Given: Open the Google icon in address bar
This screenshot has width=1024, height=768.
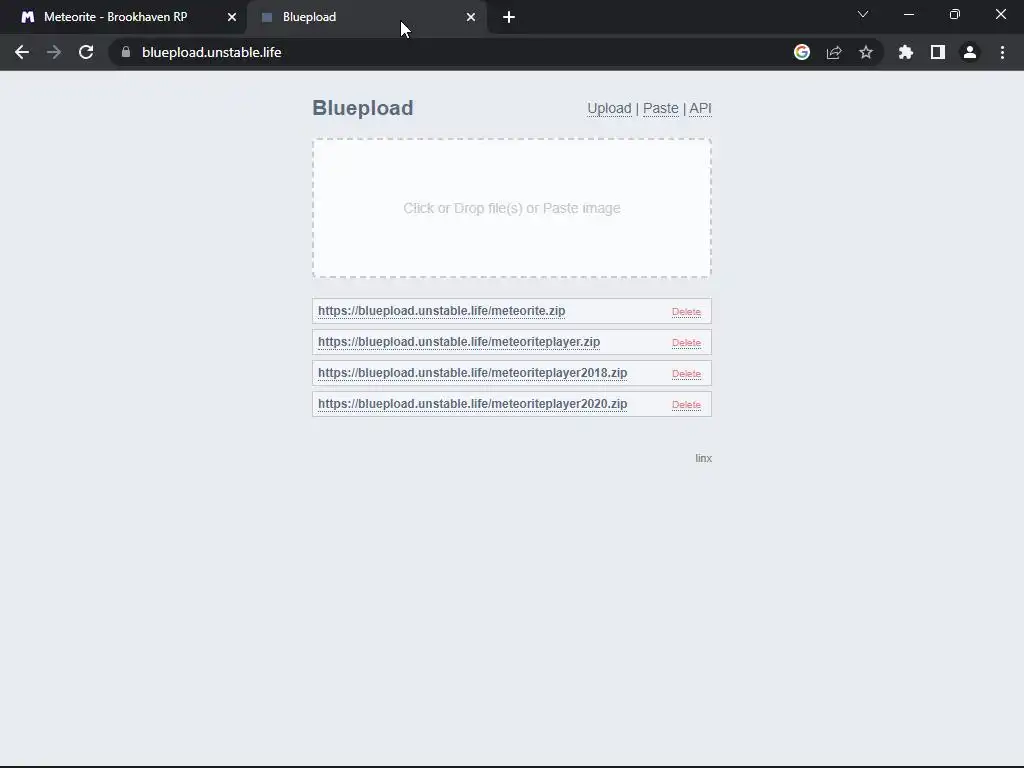Looking at the screenshot, I should coord(802,52).
